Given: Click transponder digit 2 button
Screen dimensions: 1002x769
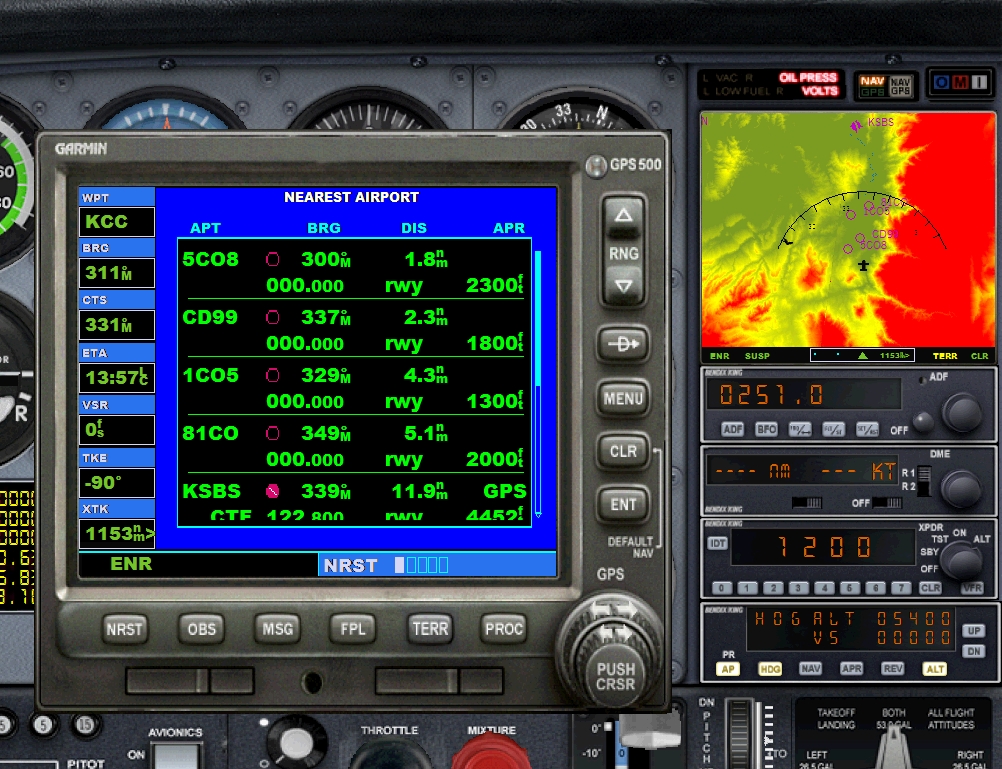Looking at the screenshot, I should pyautogui.click(x=773, y=588).
